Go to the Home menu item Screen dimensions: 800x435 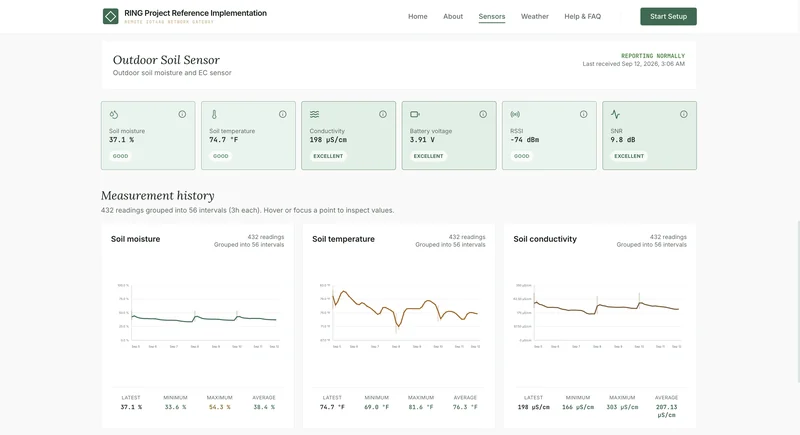[x=417, y=16]
